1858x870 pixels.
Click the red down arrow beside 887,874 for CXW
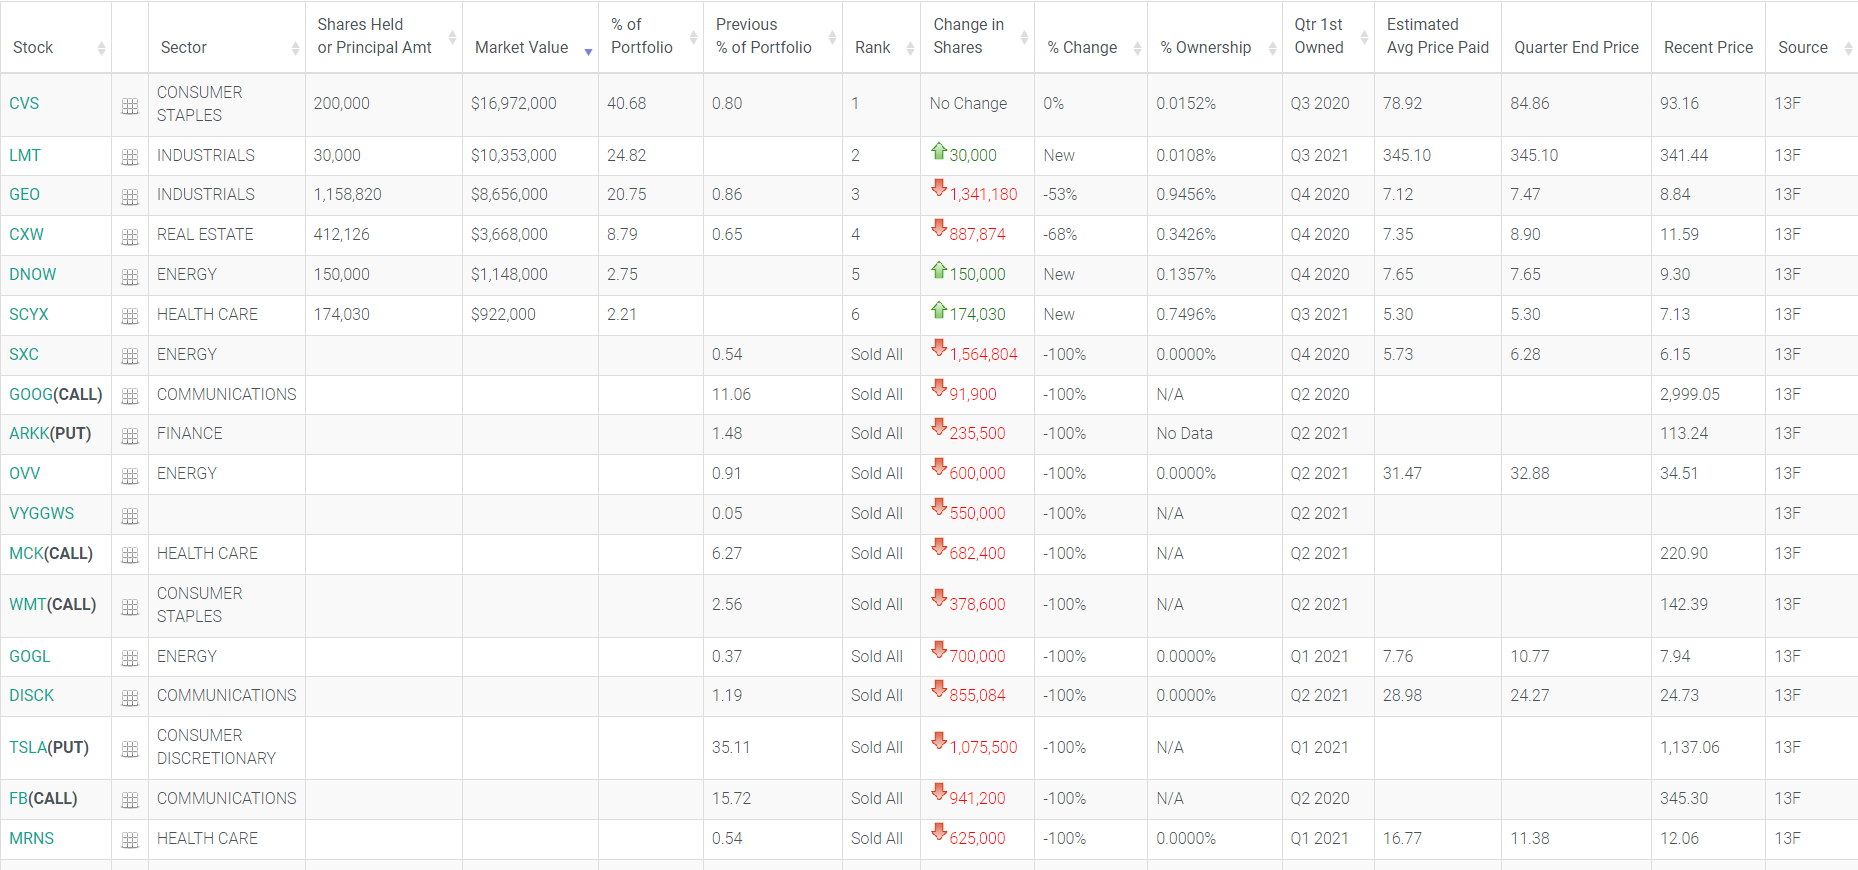pyautogui.click(x=938, y=228)
